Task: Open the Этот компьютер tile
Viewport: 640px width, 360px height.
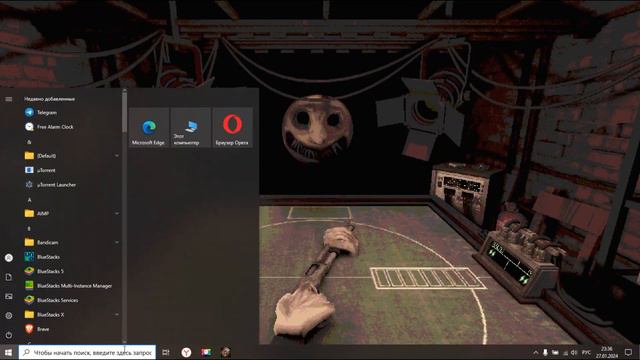Action: 191,127
